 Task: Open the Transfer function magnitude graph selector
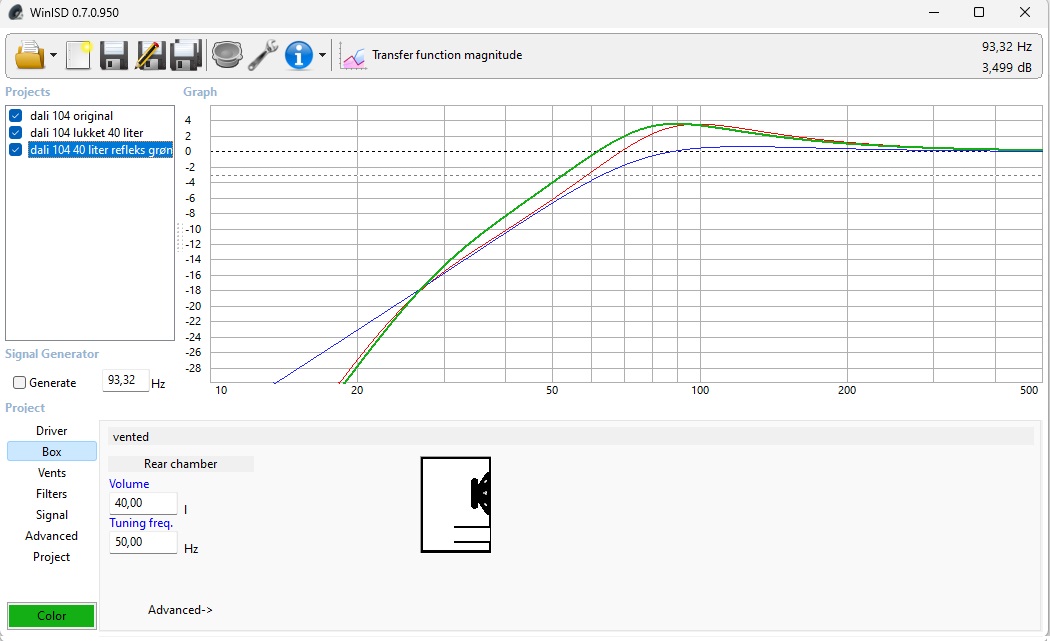(x=447, y=55)
